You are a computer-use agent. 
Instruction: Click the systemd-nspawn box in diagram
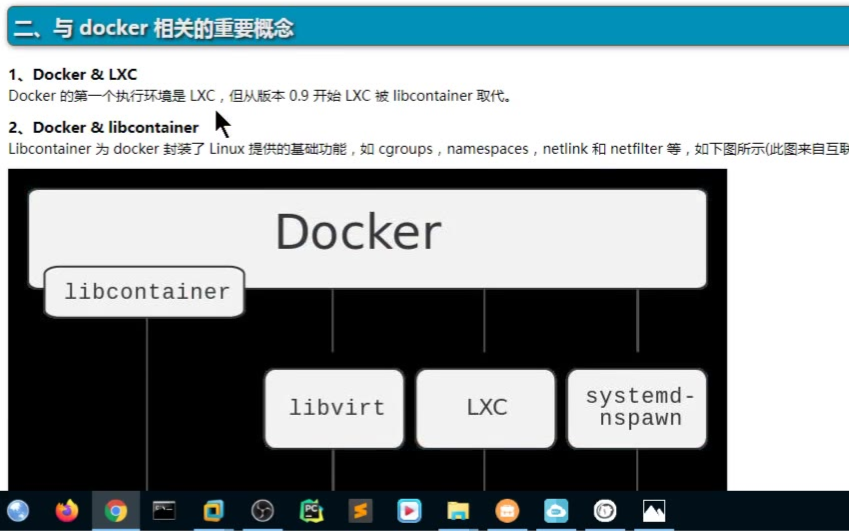click(637, 409)
